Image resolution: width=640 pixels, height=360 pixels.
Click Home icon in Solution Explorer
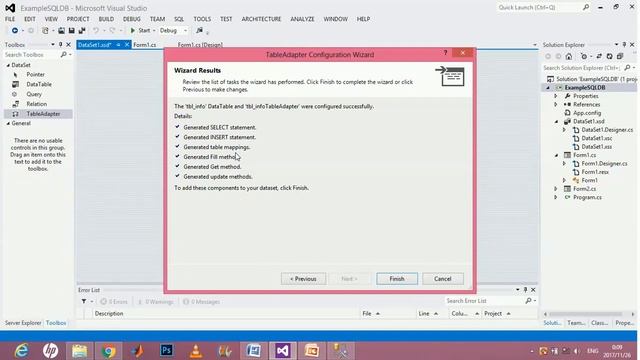click(569, 56)
